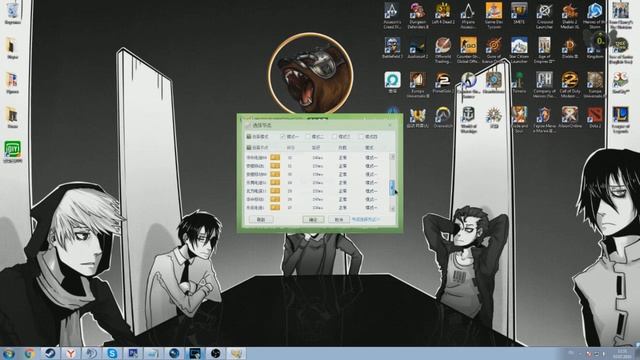Viewport: 640px width, 360px height.
Task: Select the Blade and Soul icon
Action: click(519, 119)
